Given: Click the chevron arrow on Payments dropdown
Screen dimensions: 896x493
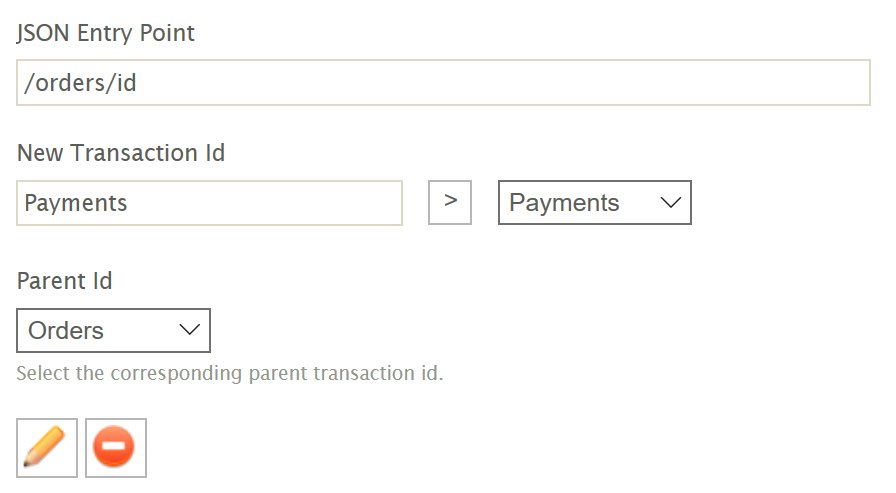Looking at the screenshot, I should [671, 203].
